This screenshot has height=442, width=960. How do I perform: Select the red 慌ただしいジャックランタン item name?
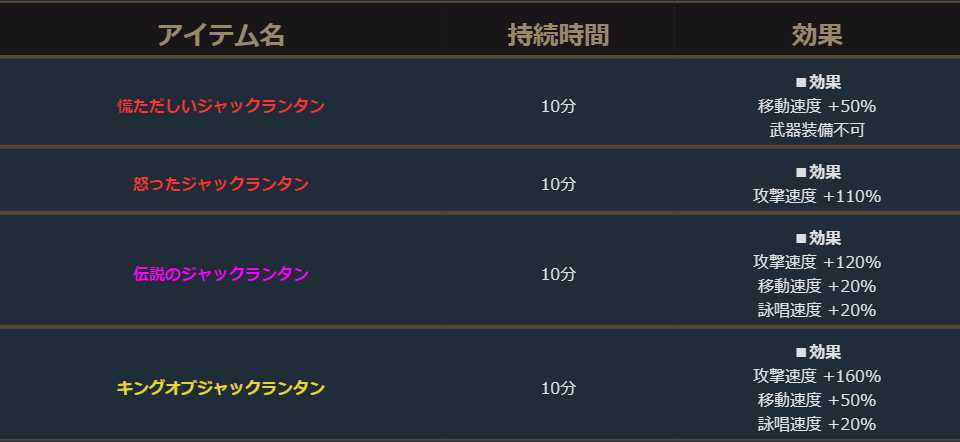(x=221, y=106)
